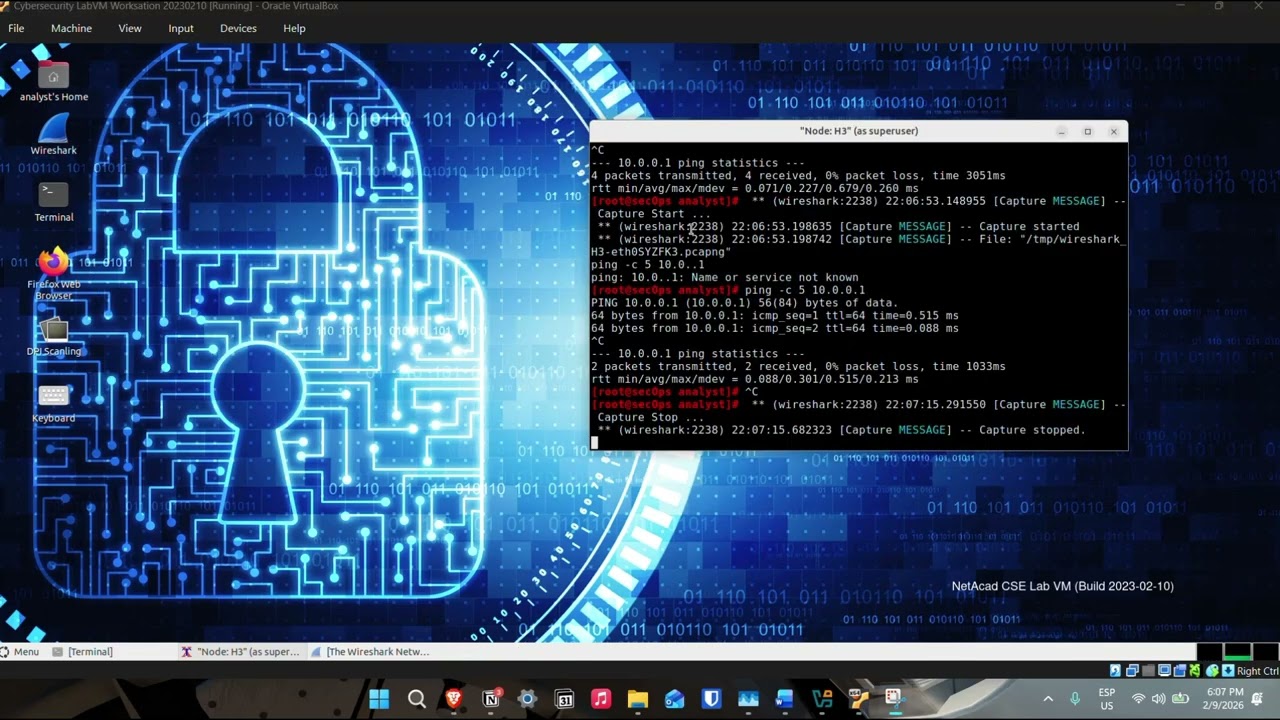Click the "H3-eth0SYZFK3.pcapng" filename text

pyautogui.click(x=660, y=252)
